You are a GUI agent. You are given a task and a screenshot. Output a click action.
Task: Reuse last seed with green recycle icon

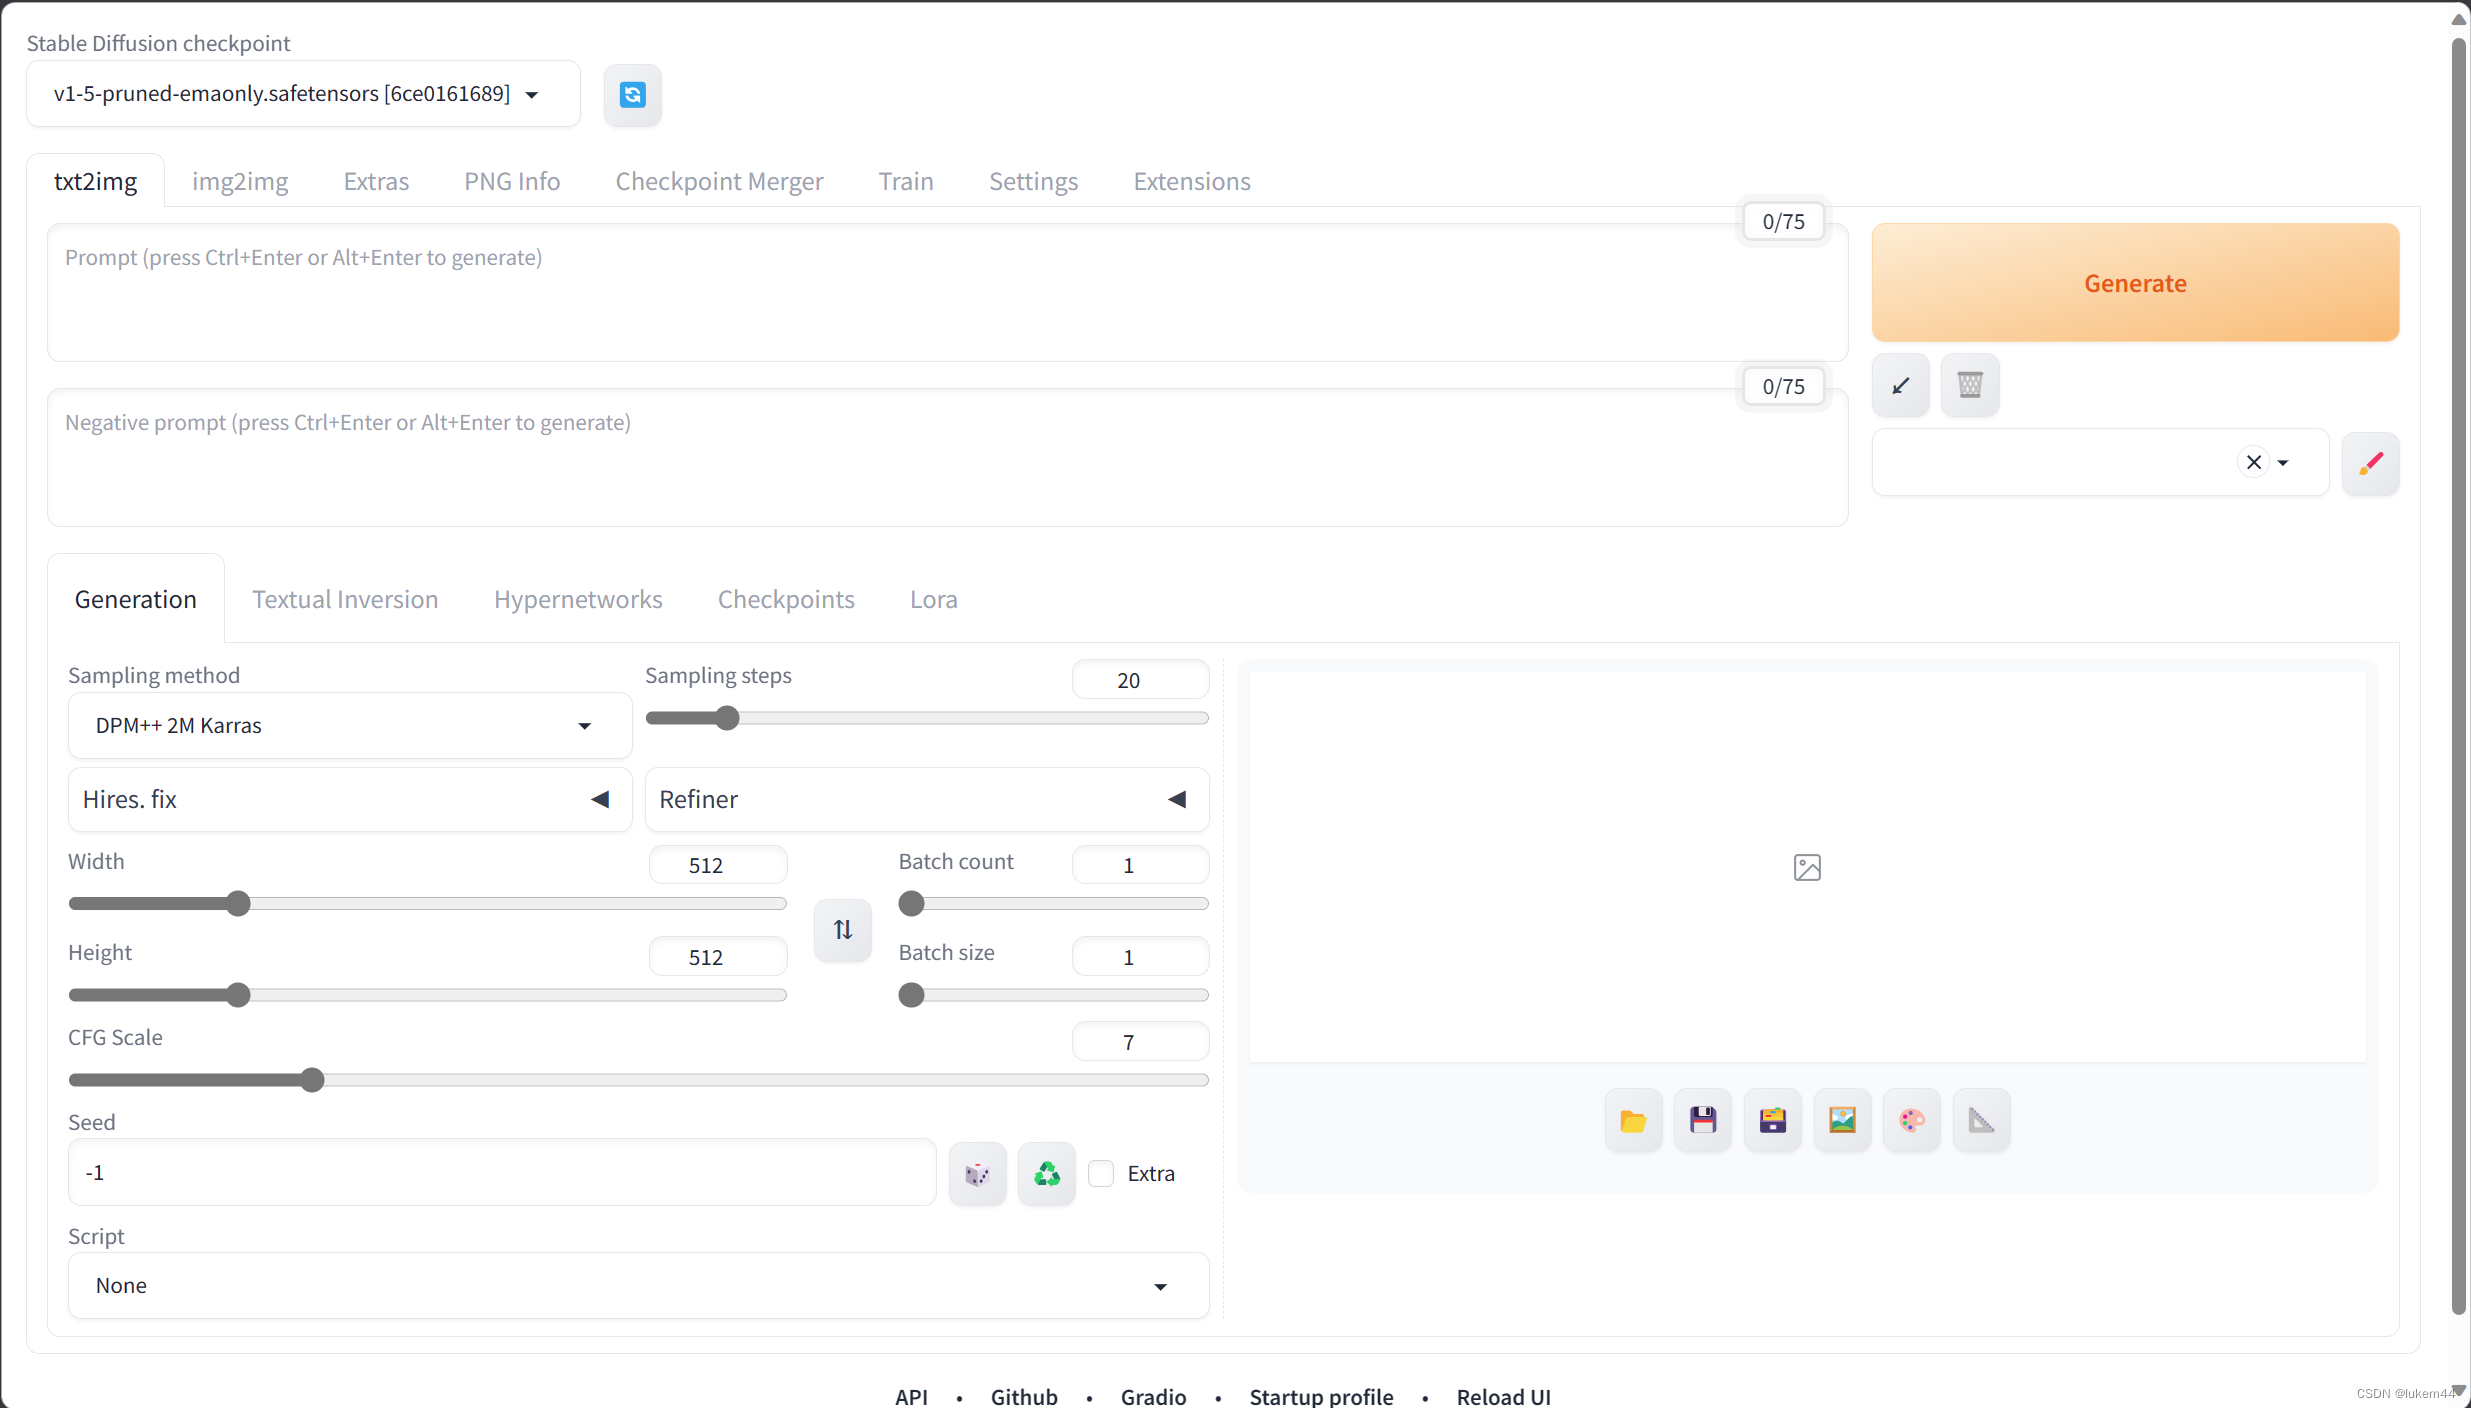tap(1046, 1173)
